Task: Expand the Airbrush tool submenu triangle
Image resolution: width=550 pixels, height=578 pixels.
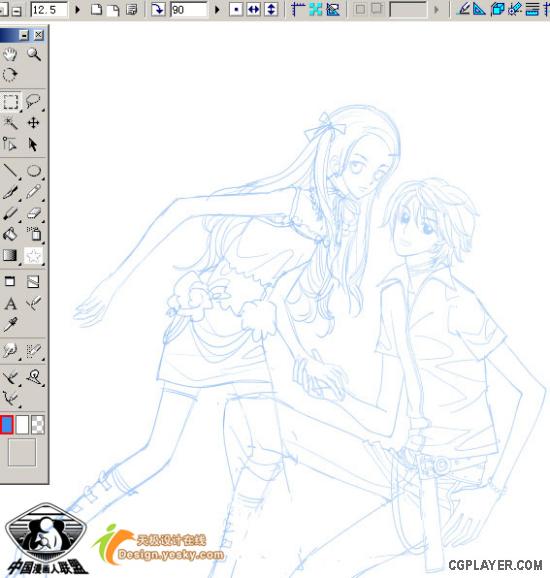Action: [43, 243]
